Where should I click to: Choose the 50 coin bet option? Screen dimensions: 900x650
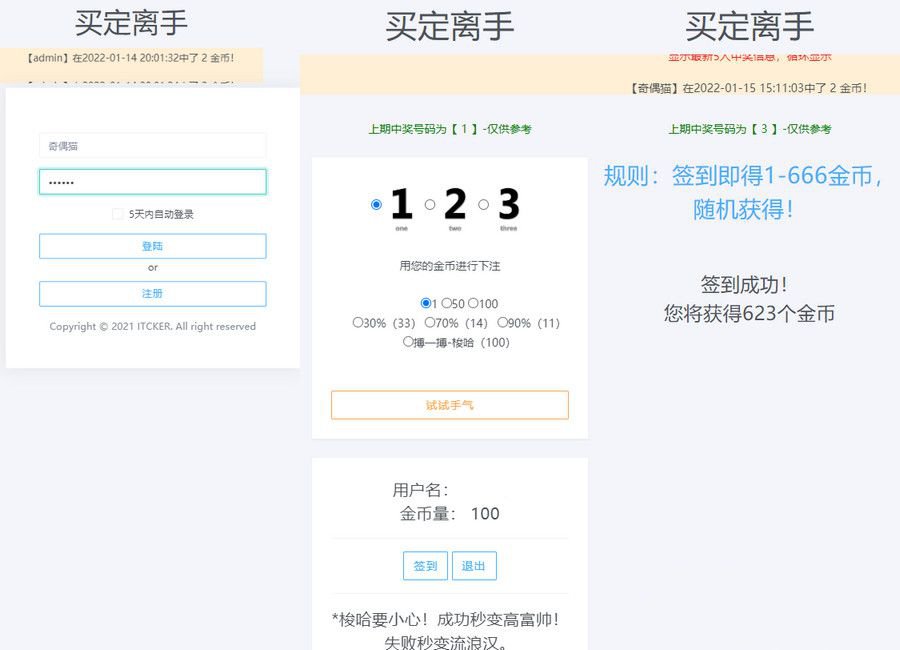click(x=447, y=303)
